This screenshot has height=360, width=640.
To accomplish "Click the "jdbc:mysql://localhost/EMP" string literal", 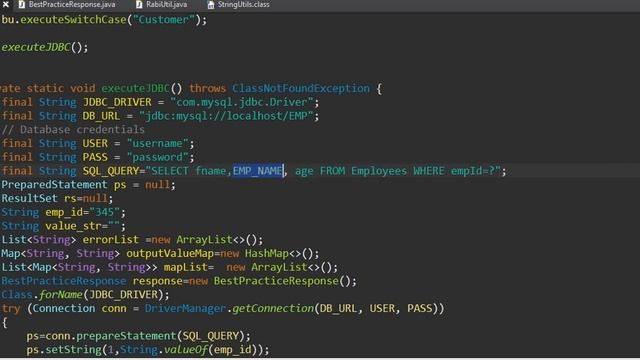I will pyautogui.click(x=226, y=116).
